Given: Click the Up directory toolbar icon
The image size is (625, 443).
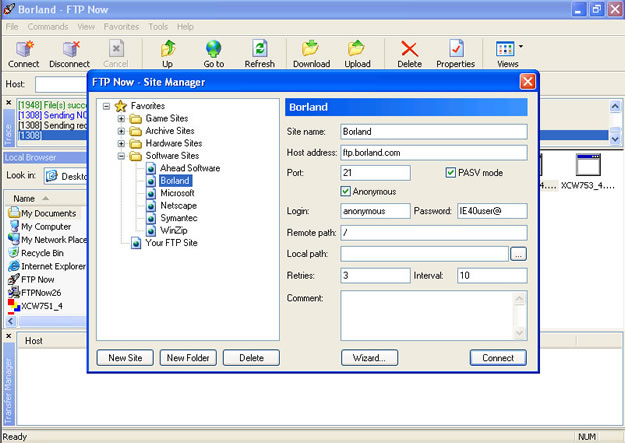Looking at the screenshot, I should click(168, 49).
